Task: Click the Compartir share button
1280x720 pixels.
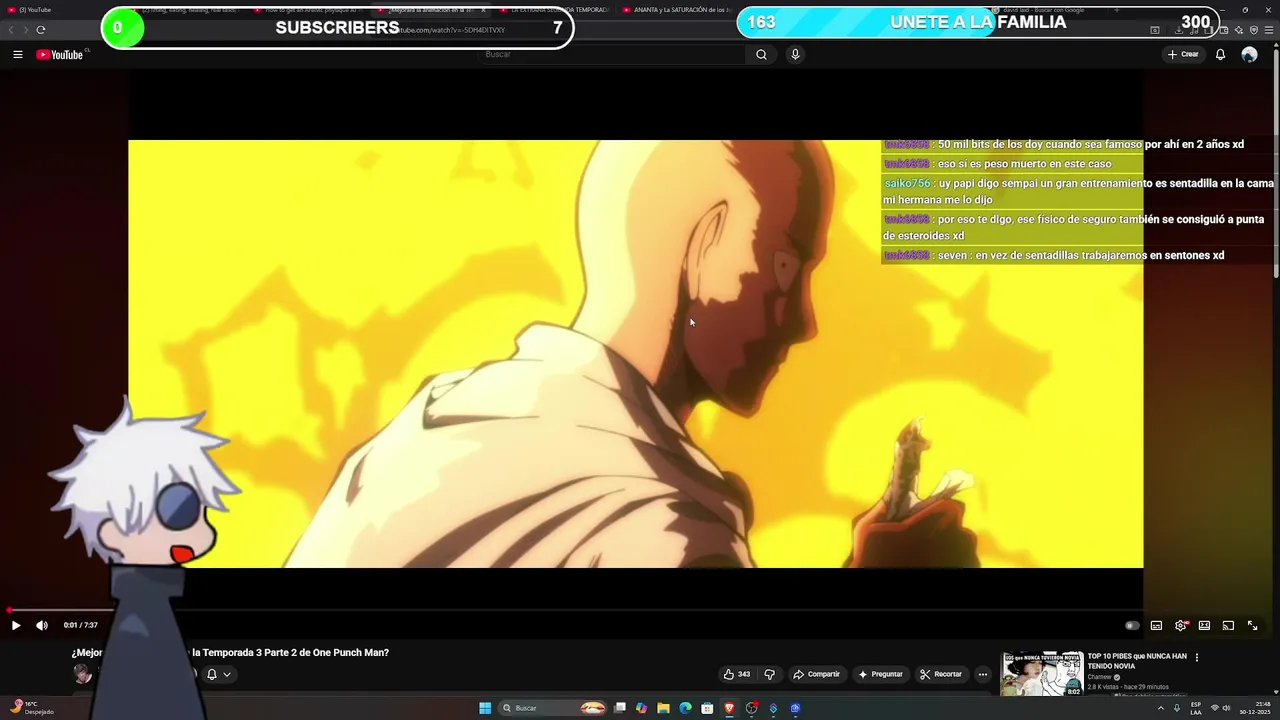Action: pyautogui.click(x=817, y=674)
